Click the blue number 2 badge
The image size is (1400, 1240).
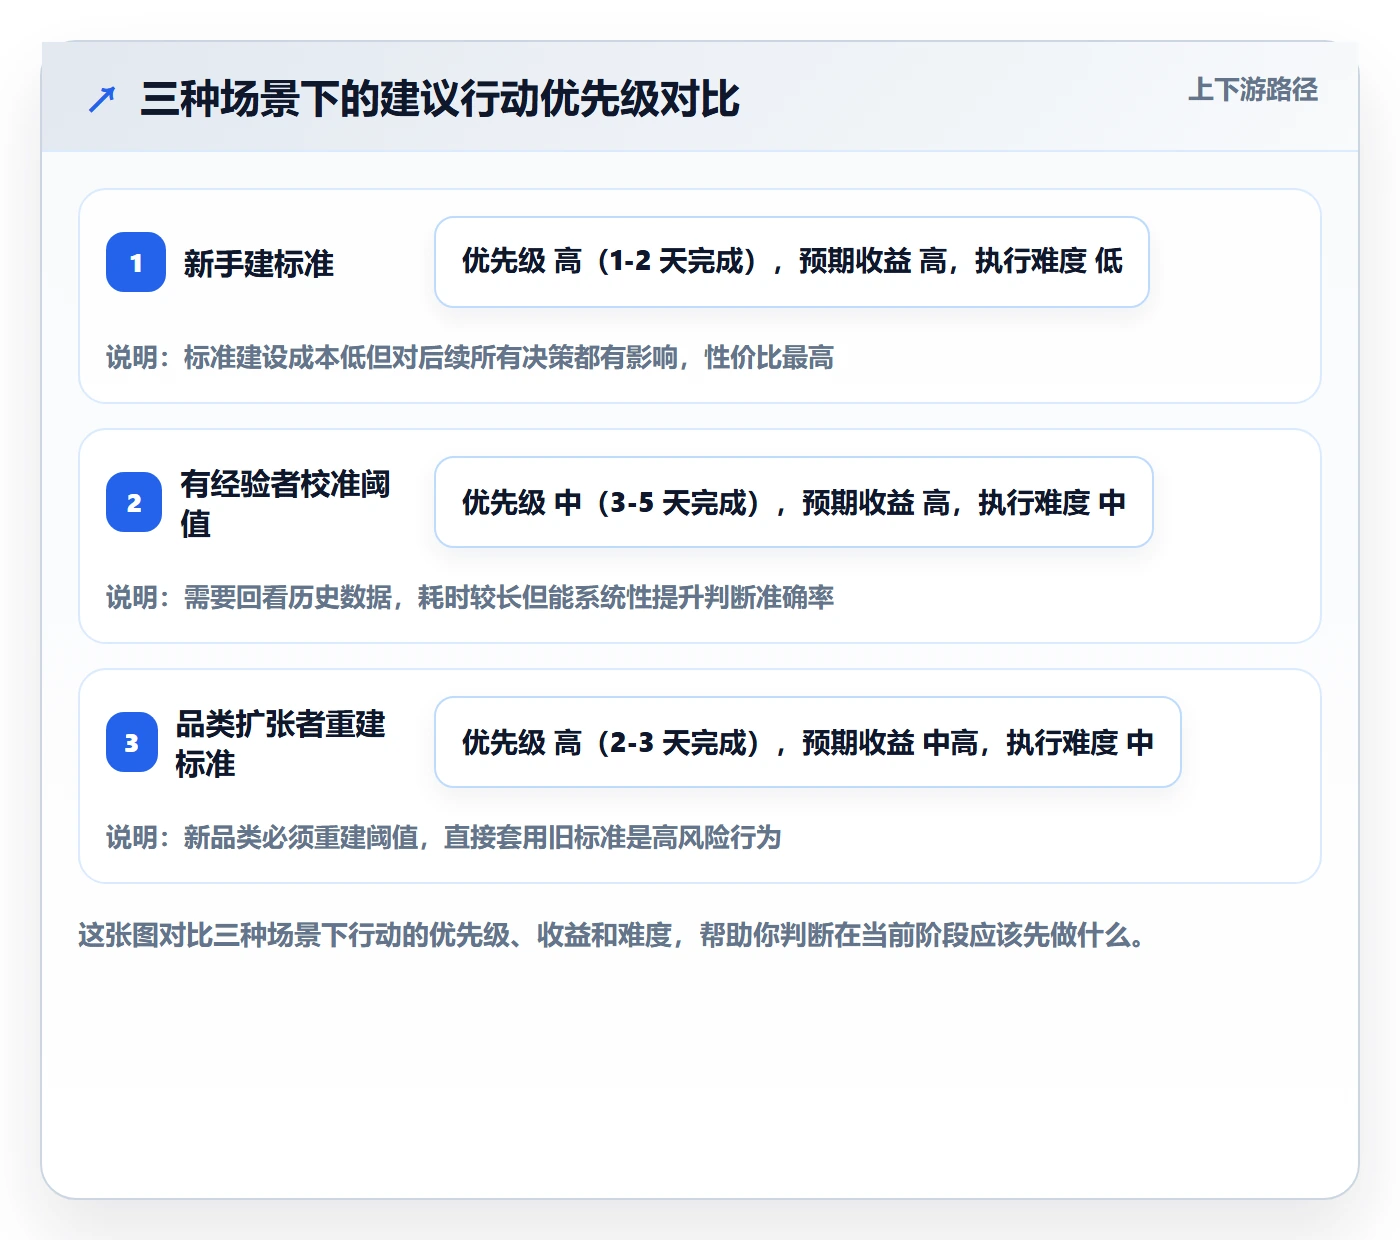[134, 502]
